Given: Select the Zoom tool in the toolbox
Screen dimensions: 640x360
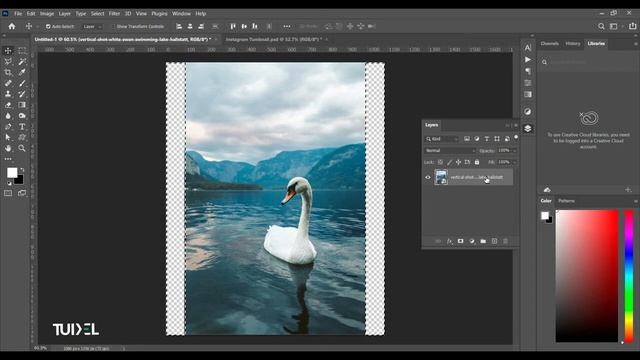Looking at the screenshot, I should pos(22,149).
